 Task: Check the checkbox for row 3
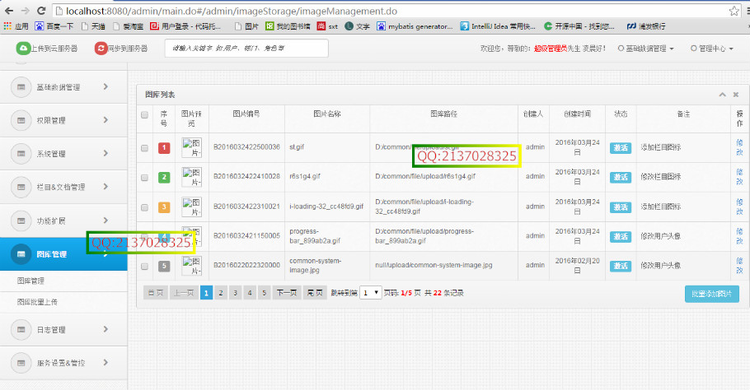pyautogui.click(x=144, y=207)
